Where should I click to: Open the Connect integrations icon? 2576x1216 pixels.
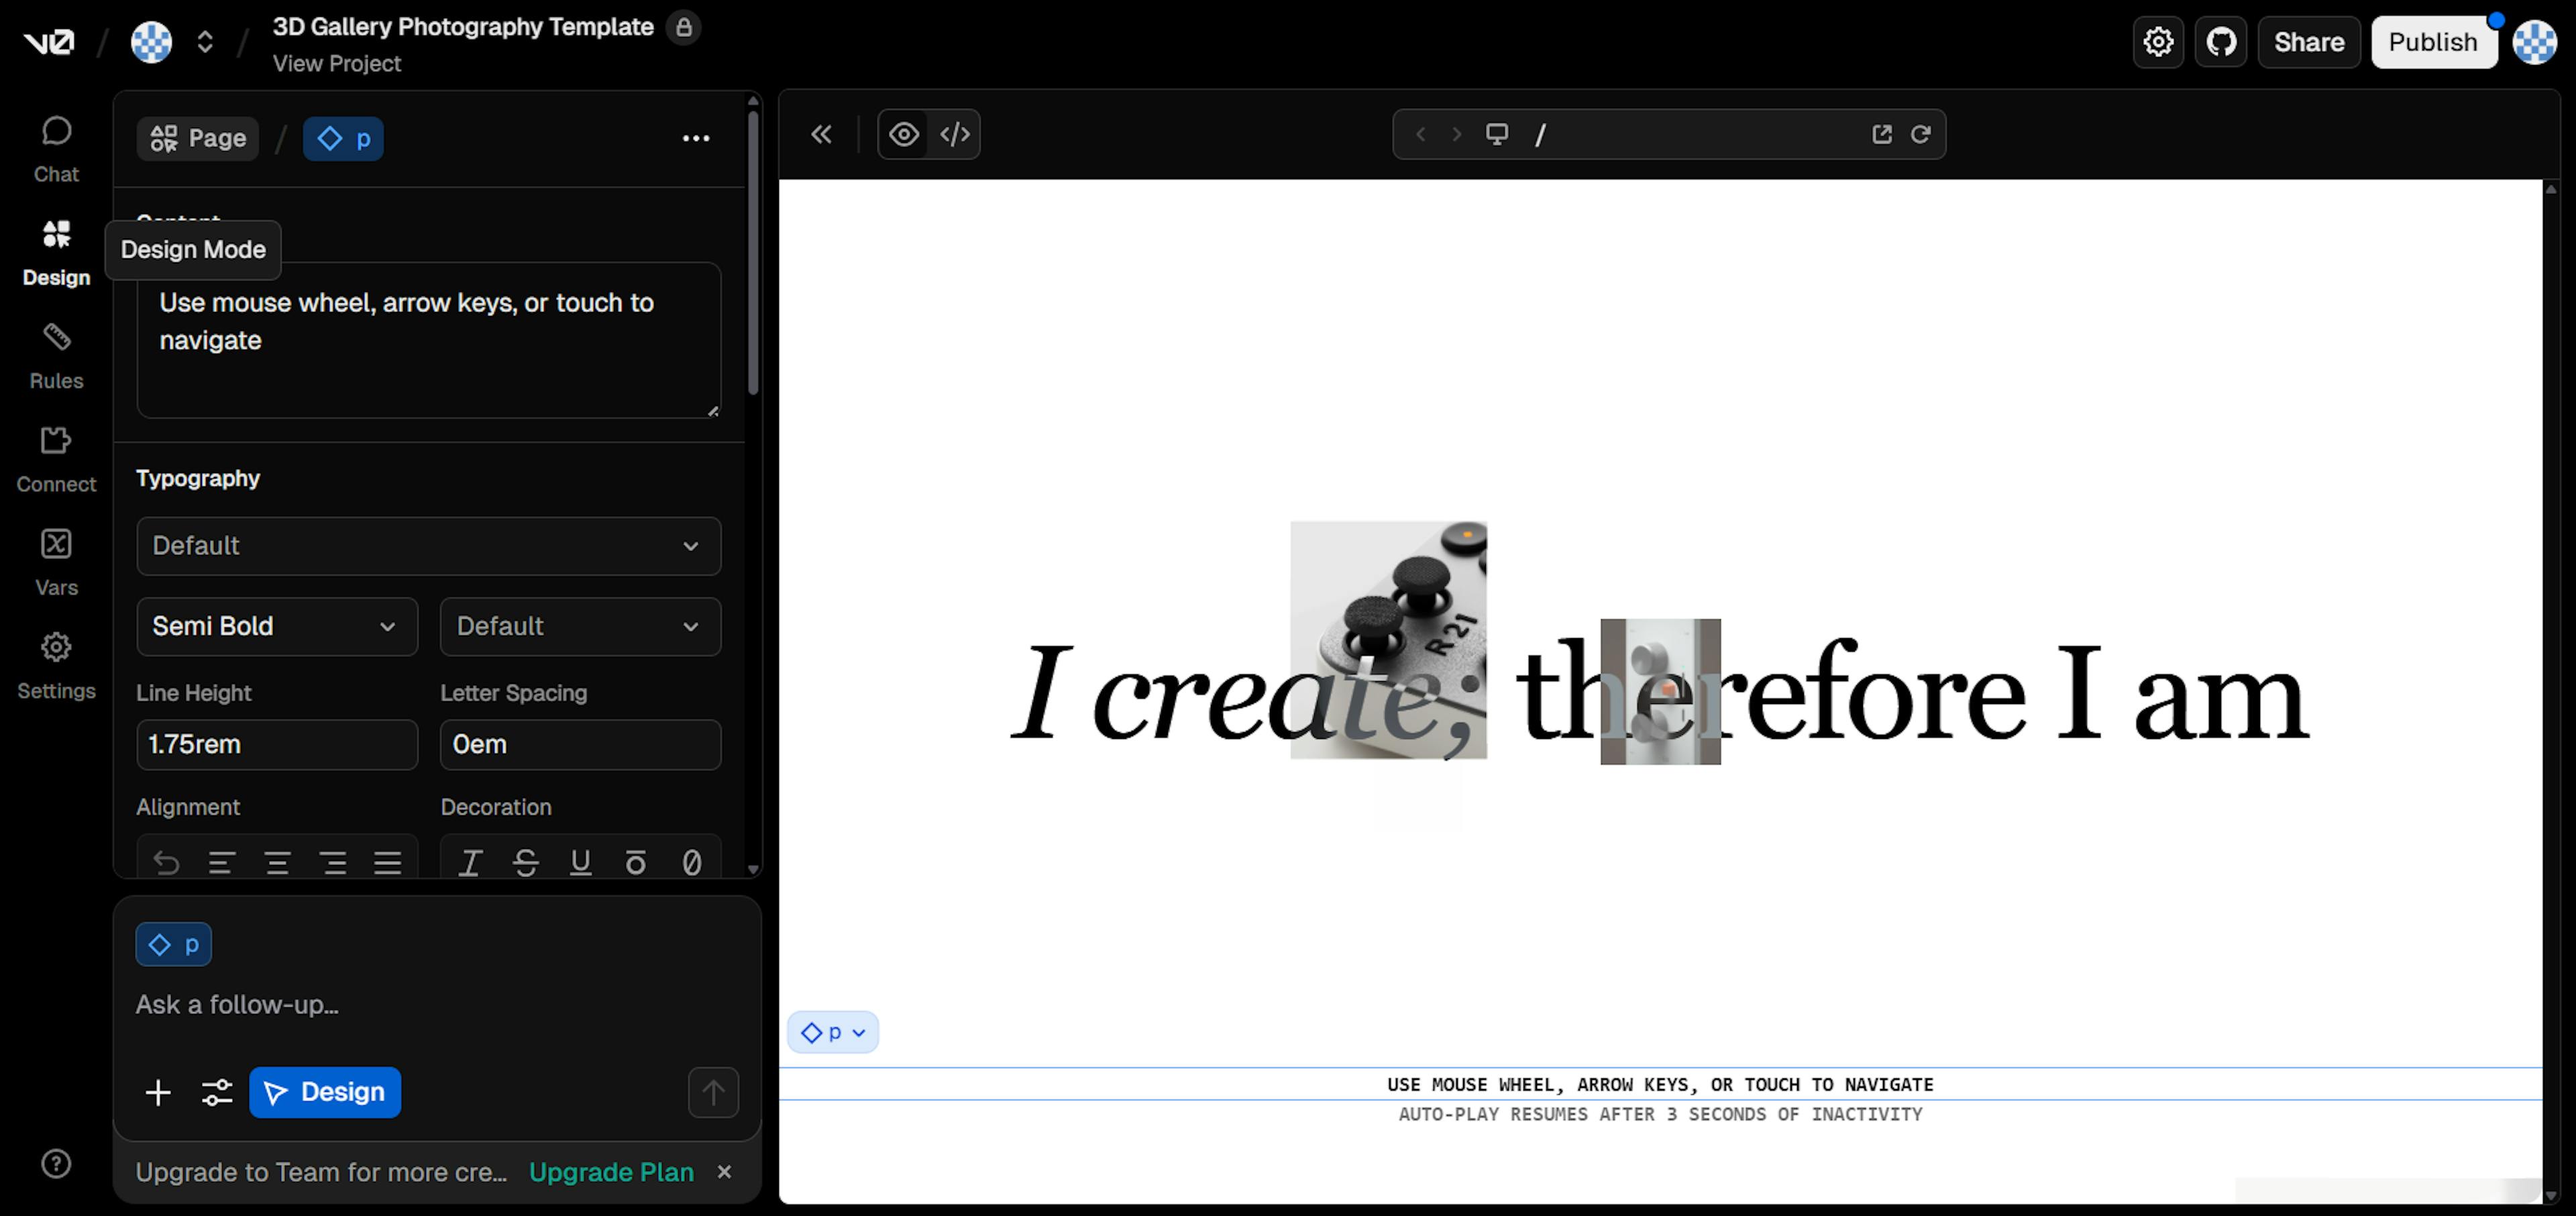(x=56, y=458)
